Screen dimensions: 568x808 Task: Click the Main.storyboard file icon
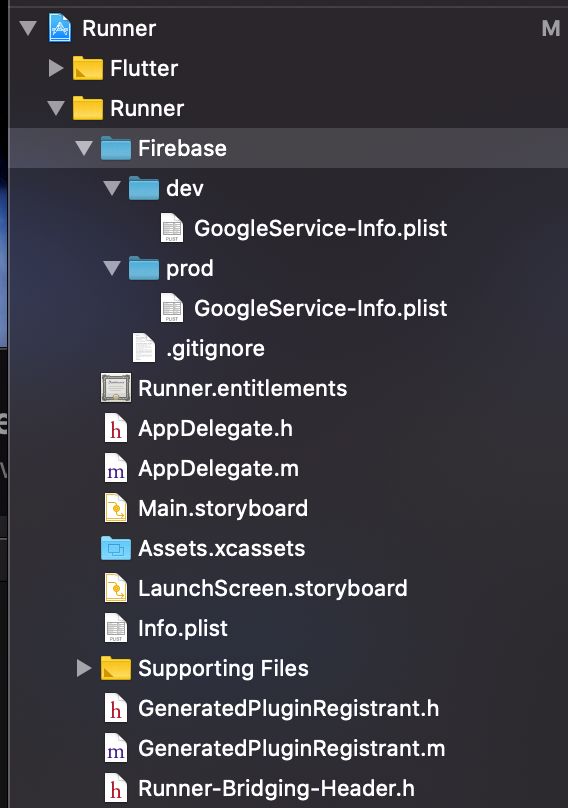[115, 508]
